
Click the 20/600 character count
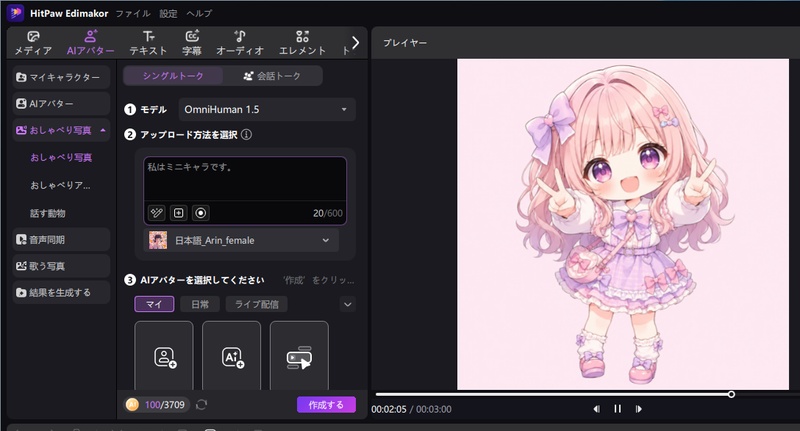coord(328,213)
